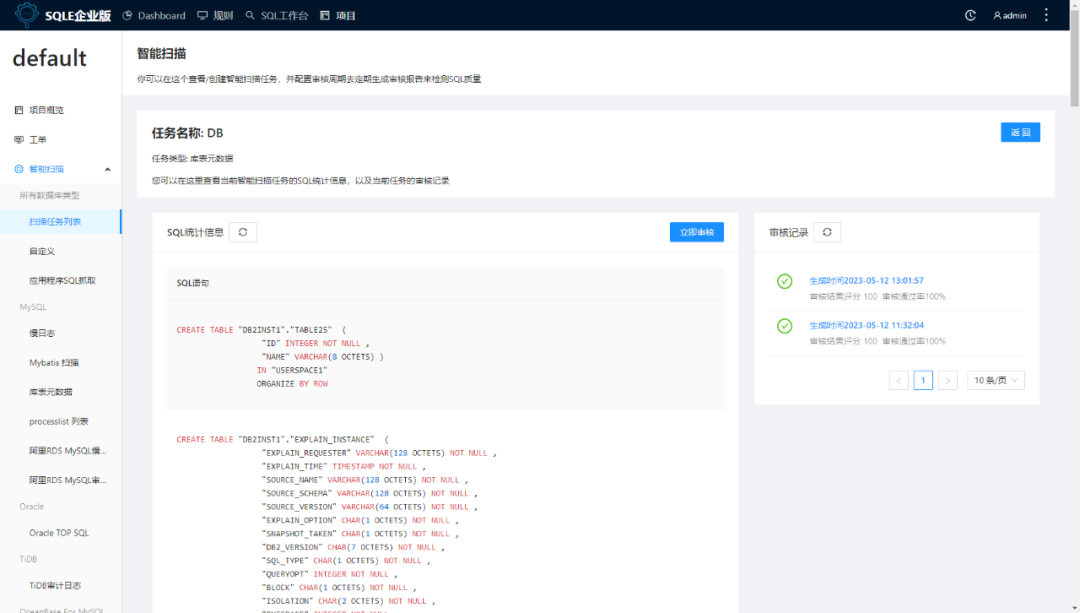Image resolution: width=1080 pixels, height=613 pixels.
Task: Open audit record generated 2023-05-12 13:01:57
Action: pyautogui.click(x=866, y=281)
